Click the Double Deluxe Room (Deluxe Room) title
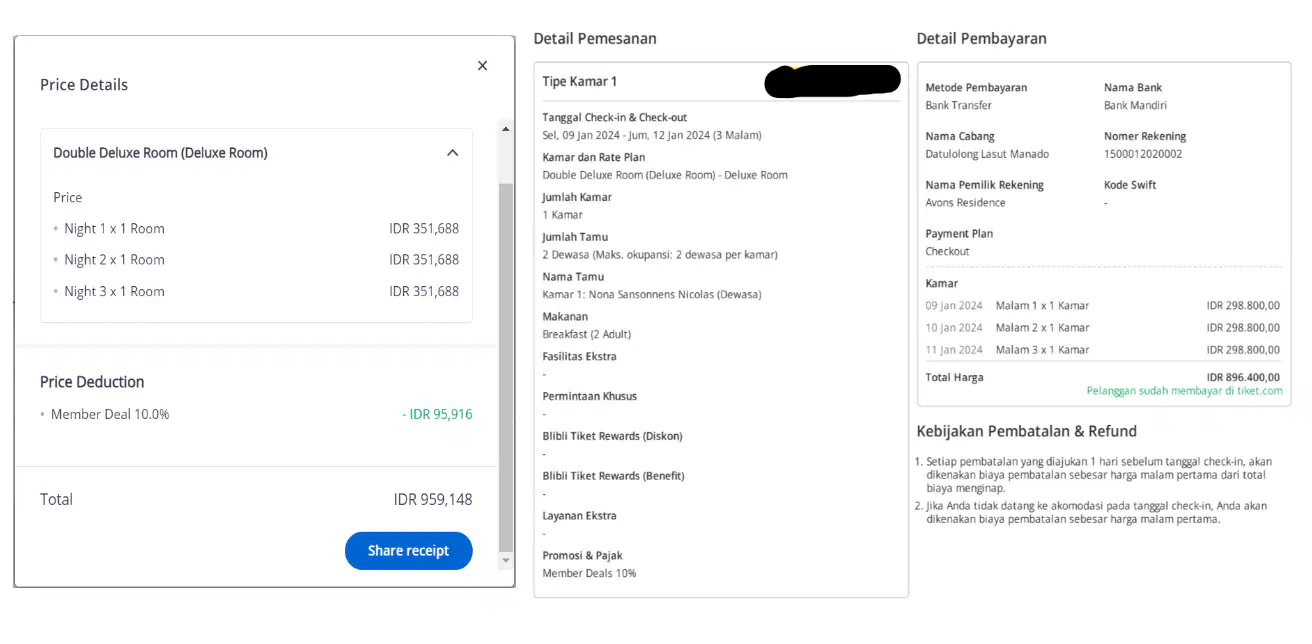Viewport: 1312px width, 644px height. click(160, 153)
